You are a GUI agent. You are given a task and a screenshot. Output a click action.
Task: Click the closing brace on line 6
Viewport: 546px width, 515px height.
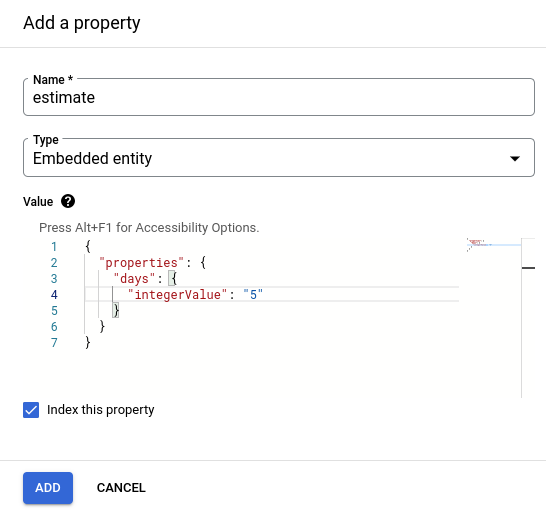(x=102, y=326)
